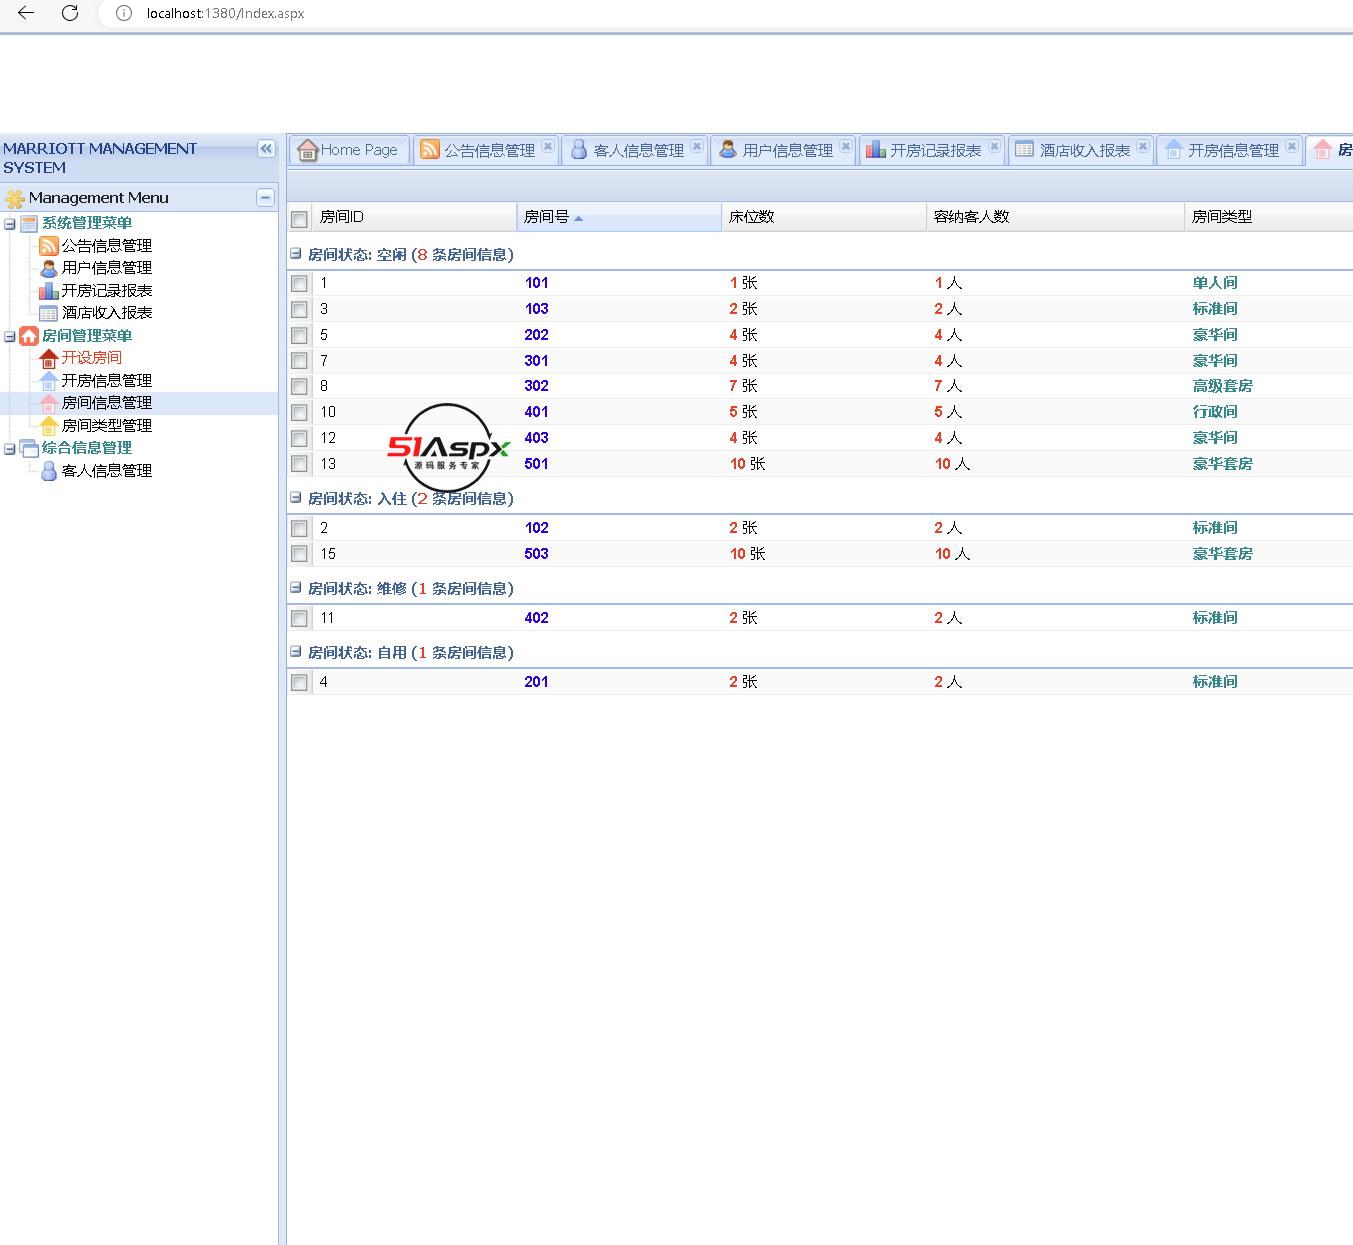Click the bar chart icon for 开房记录报表
Viewport: 1353px width, 1245px height.
point(48,291)
